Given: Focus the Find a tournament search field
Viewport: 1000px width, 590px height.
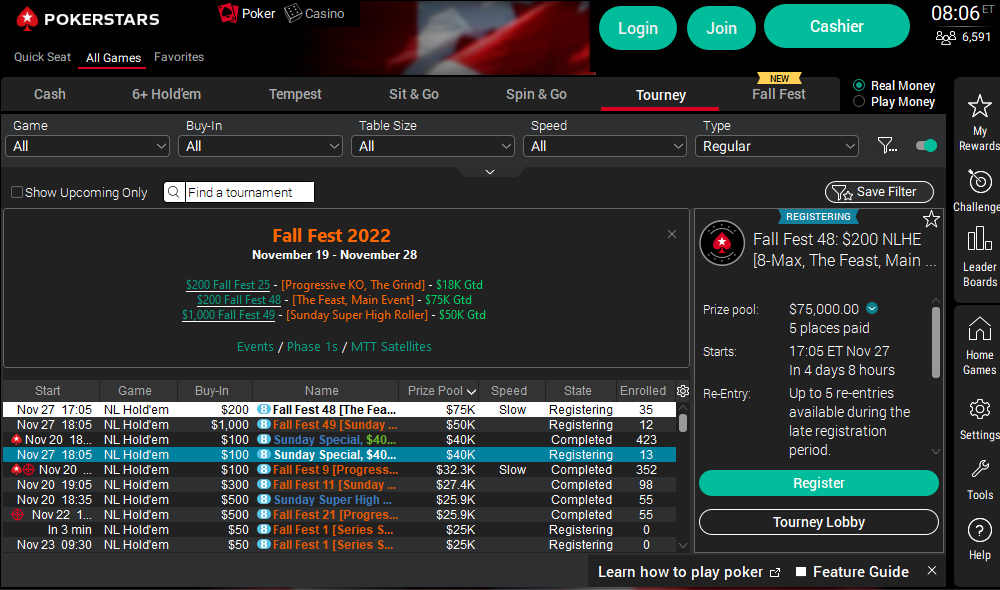Looking at the screenshot, I should pos(249,192).
